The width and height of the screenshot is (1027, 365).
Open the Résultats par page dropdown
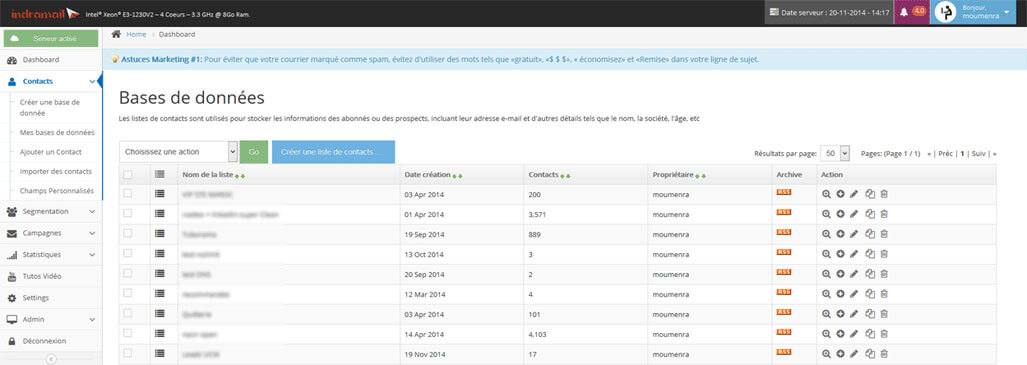pos(834,153)
